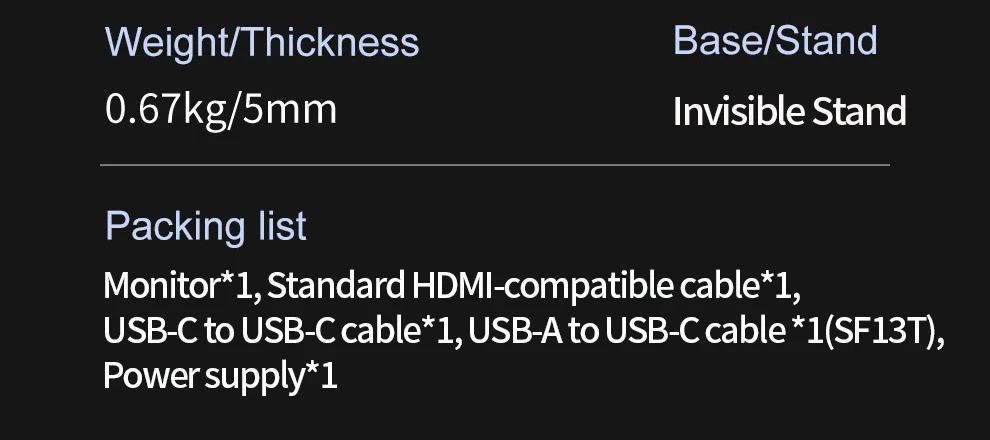Click the Invisible Stand text
Image resolution: width=990 pixels, height=440 pixels.
click(x=790, y=111)
